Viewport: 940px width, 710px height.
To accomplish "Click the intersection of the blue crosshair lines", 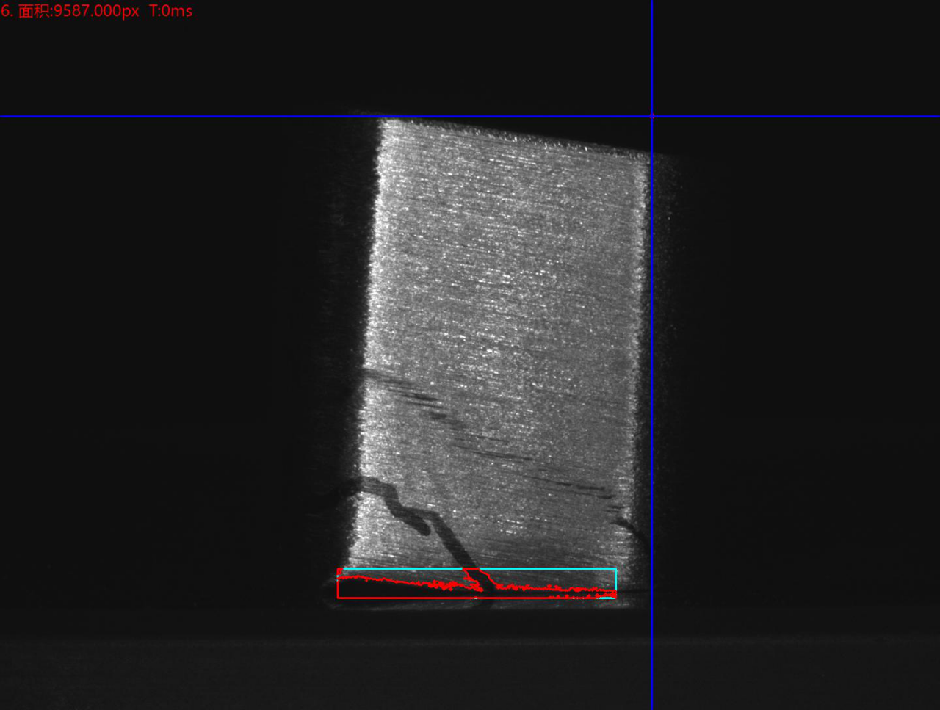I will [x=652, y=117].
